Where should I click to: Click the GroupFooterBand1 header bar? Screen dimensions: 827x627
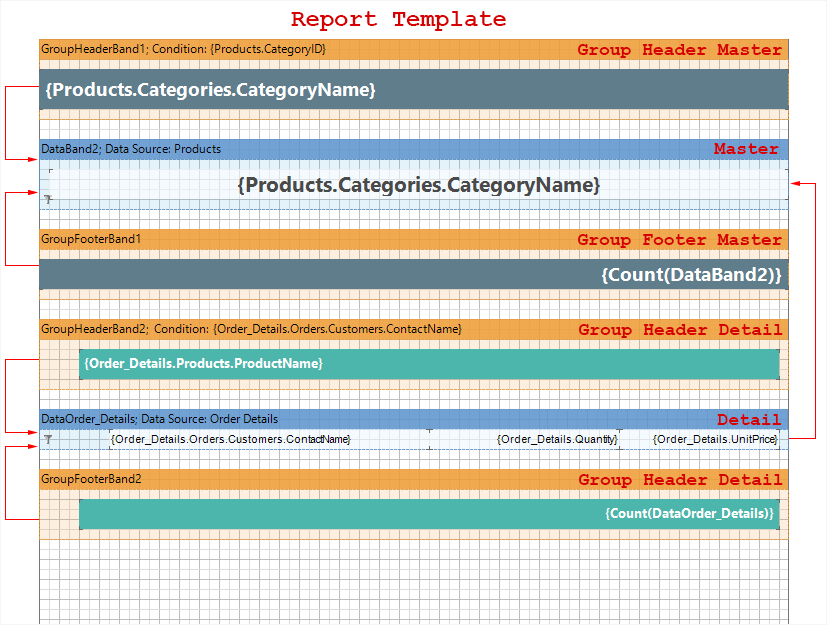point(300,239)
